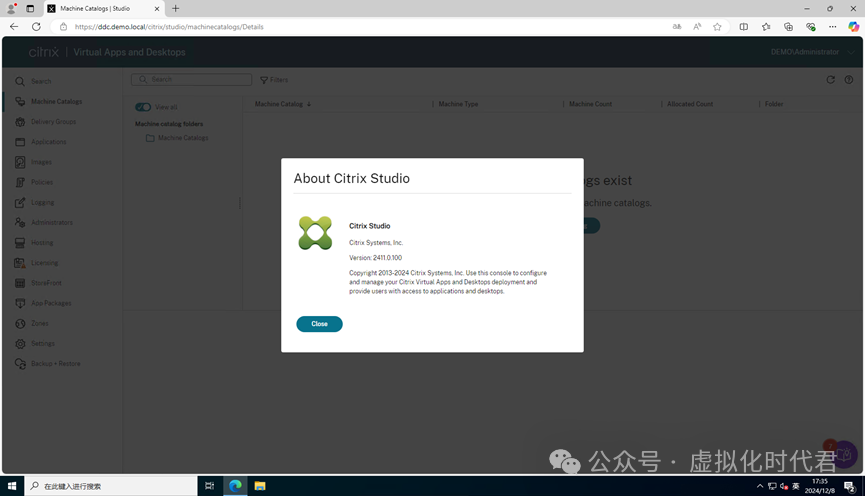
Task: Open the Windows Start menu
Action: [x=12, y=486]
